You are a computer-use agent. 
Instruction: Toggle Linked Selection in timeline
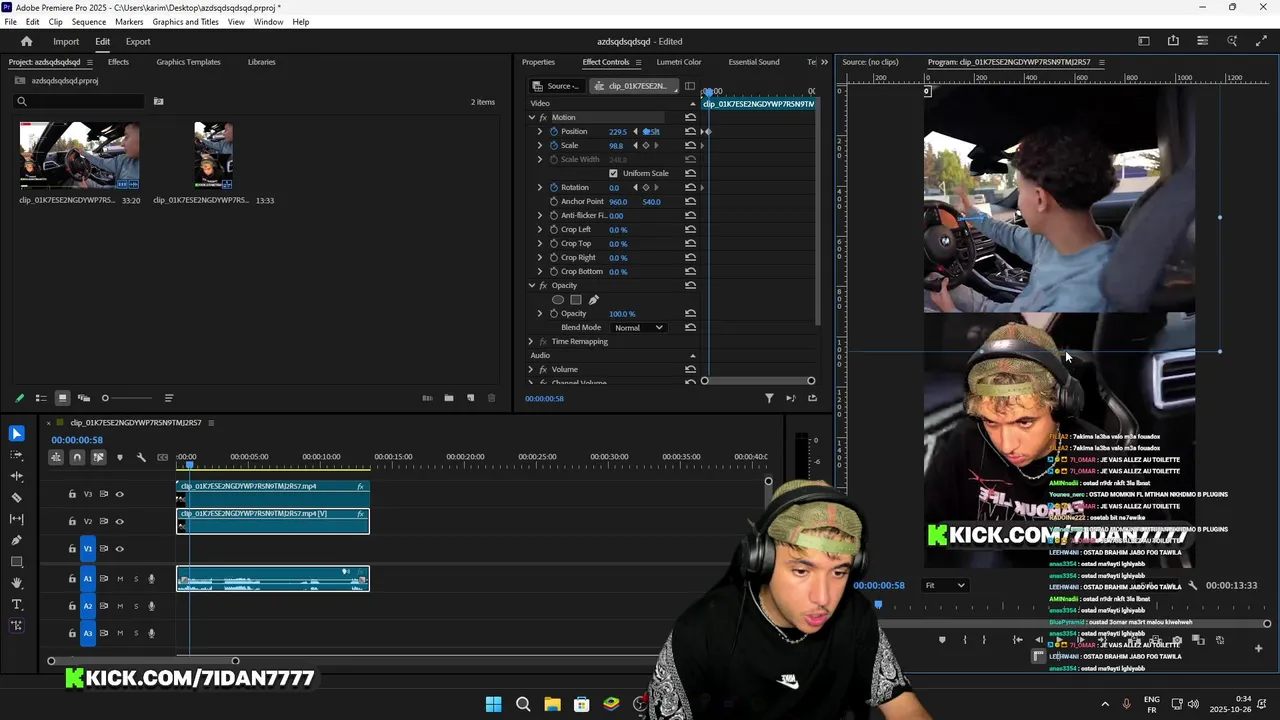click(98, 457)
